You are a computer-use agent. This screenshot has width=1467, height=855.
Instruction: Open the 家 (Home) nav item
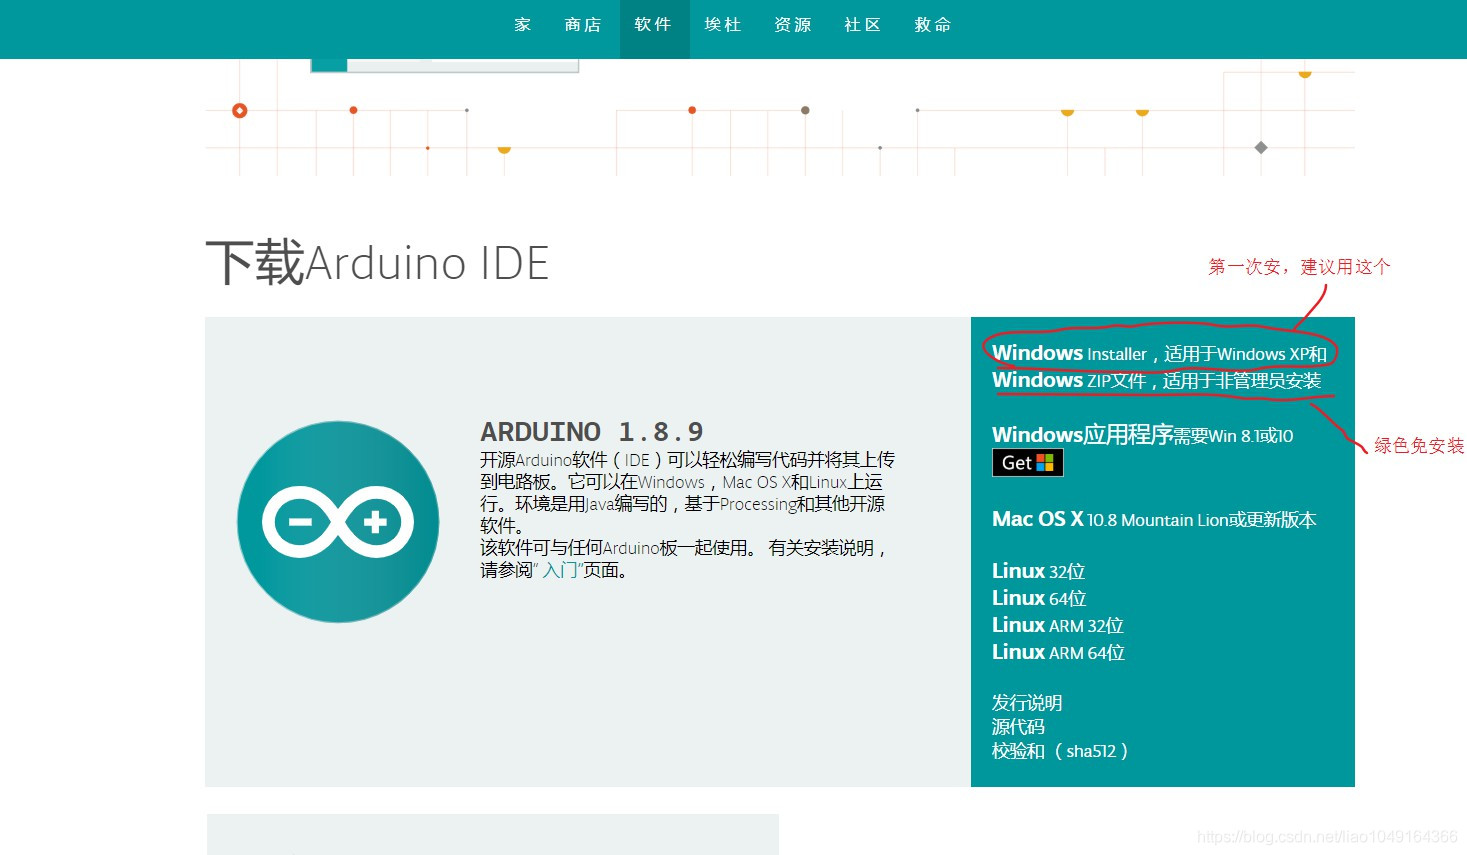click(522, 25)
